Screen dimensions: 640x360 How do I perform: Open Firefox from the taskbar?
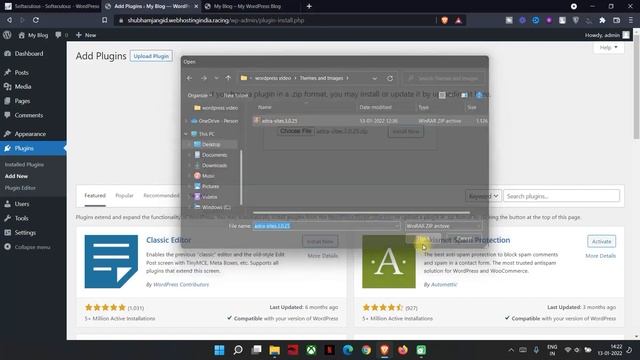403,350
